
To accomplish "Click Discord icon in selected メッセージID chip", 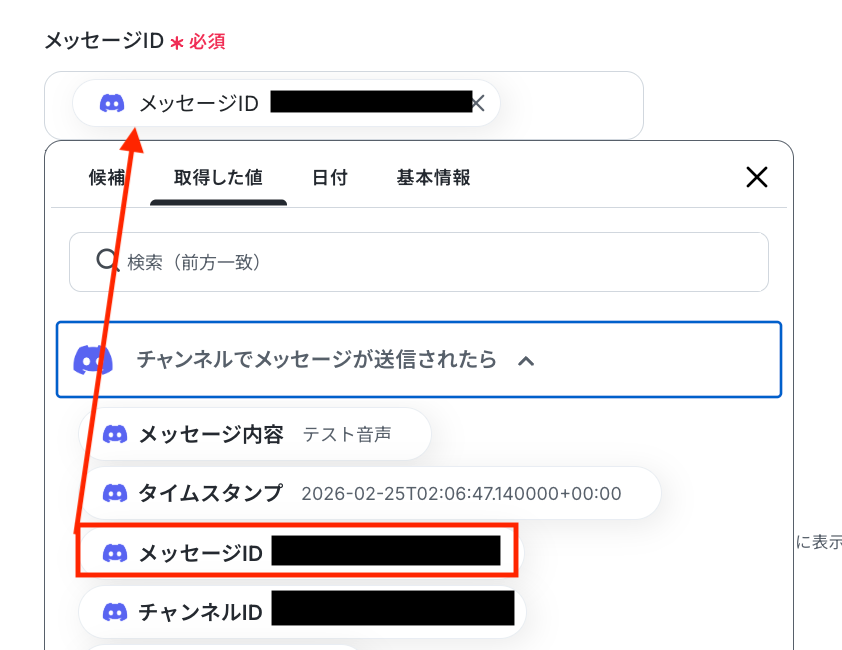I will 112,103.
